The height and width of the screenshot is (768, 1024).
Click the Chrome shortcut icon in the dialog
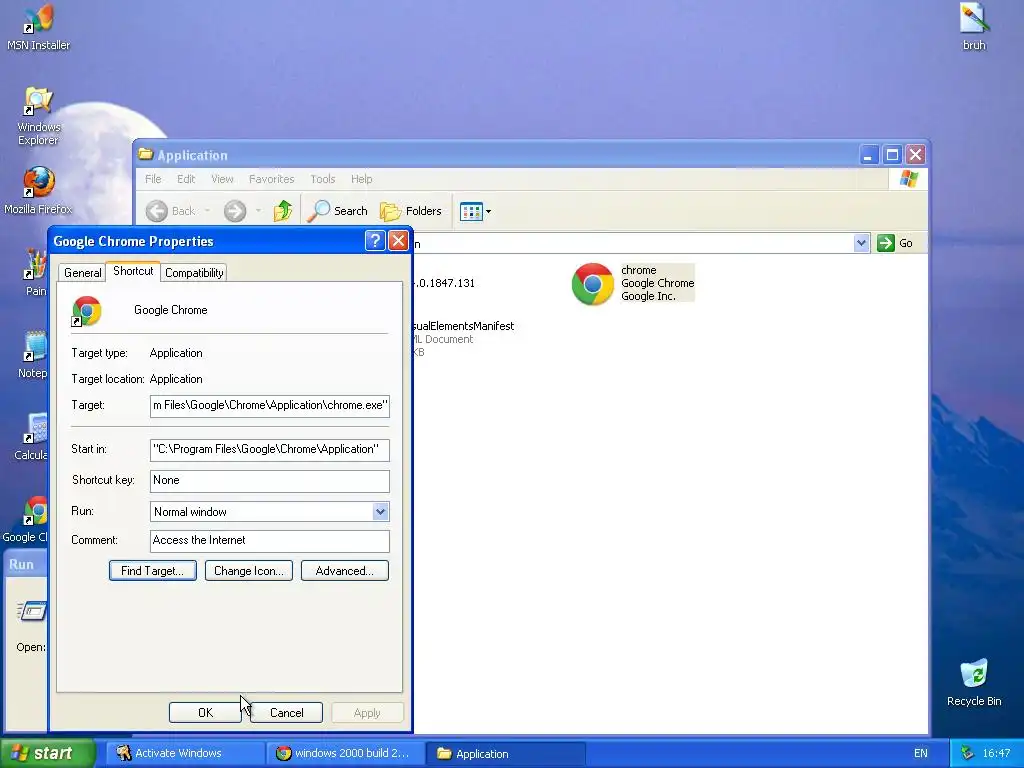click(86, 311)
